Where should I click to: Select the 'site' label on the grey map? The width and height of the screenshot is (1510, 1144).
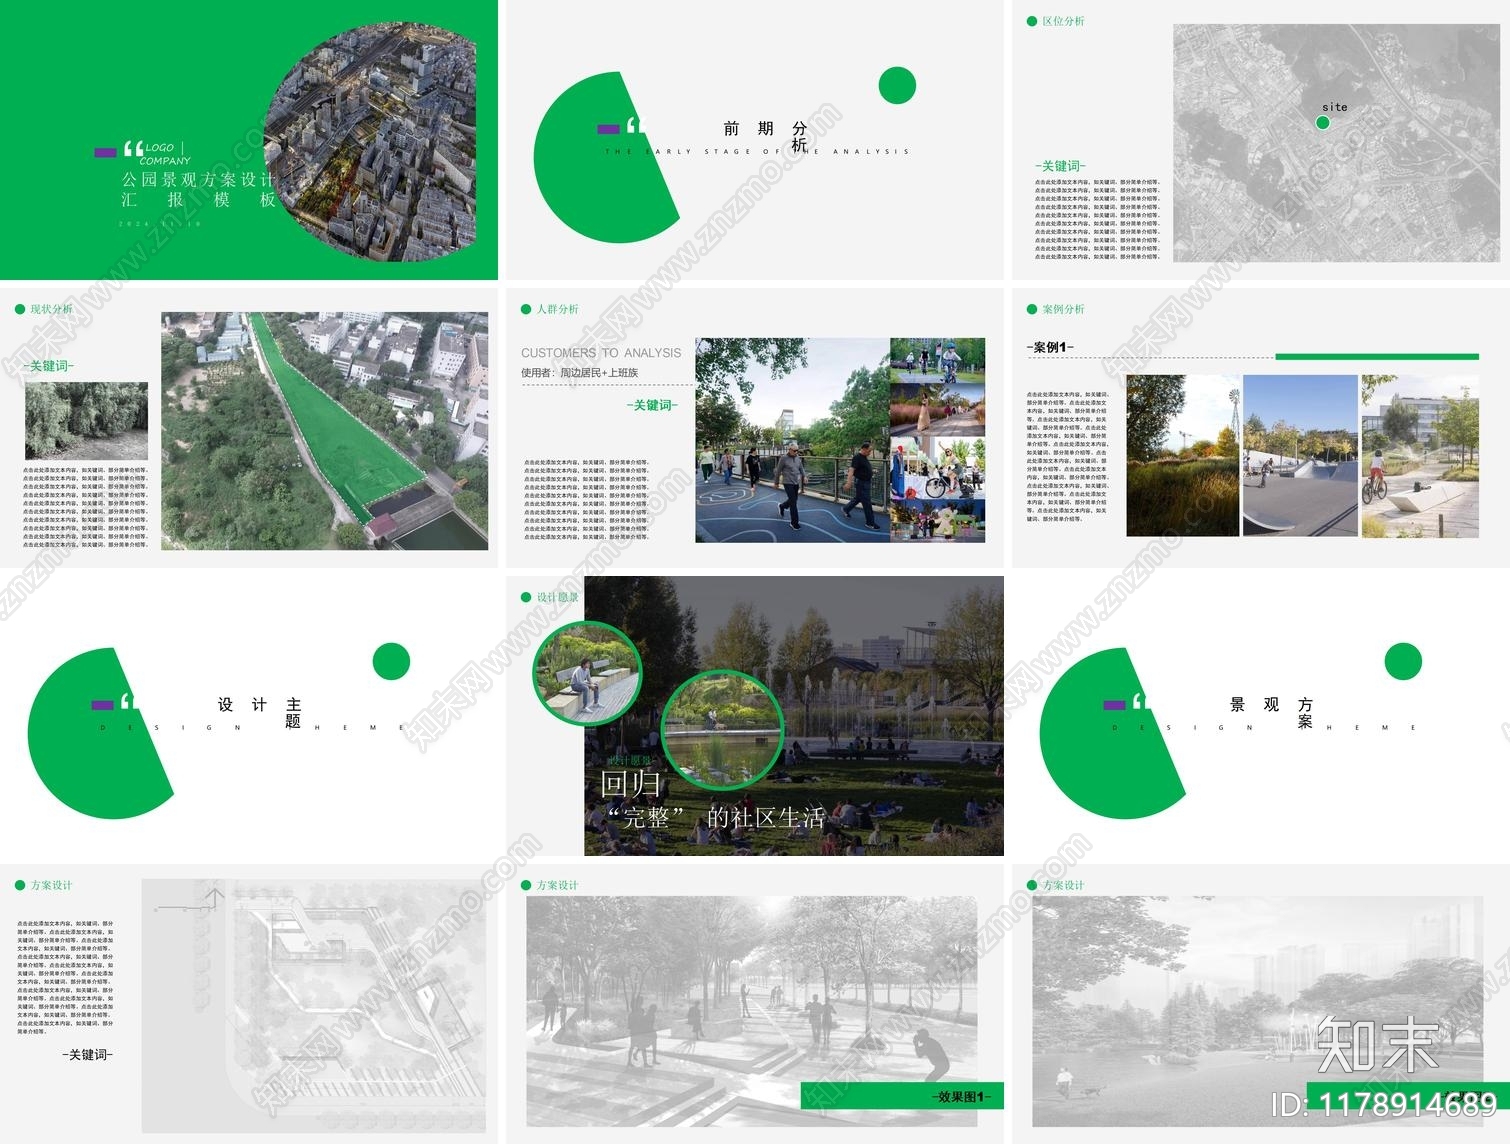(1334, 107)
